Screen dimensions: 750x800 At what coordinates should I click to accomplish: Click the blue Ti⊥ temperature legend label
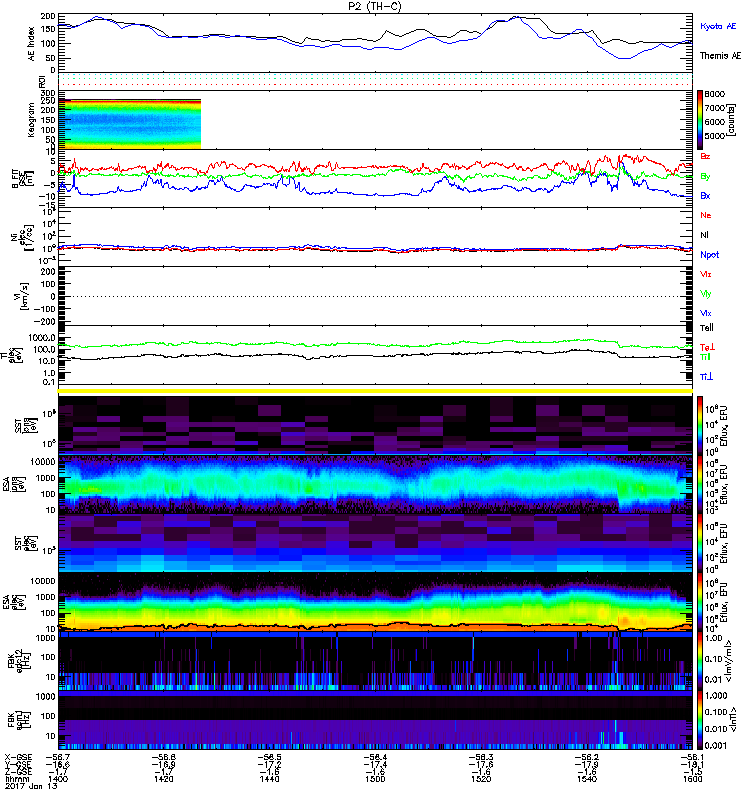[x=706, y=377]
